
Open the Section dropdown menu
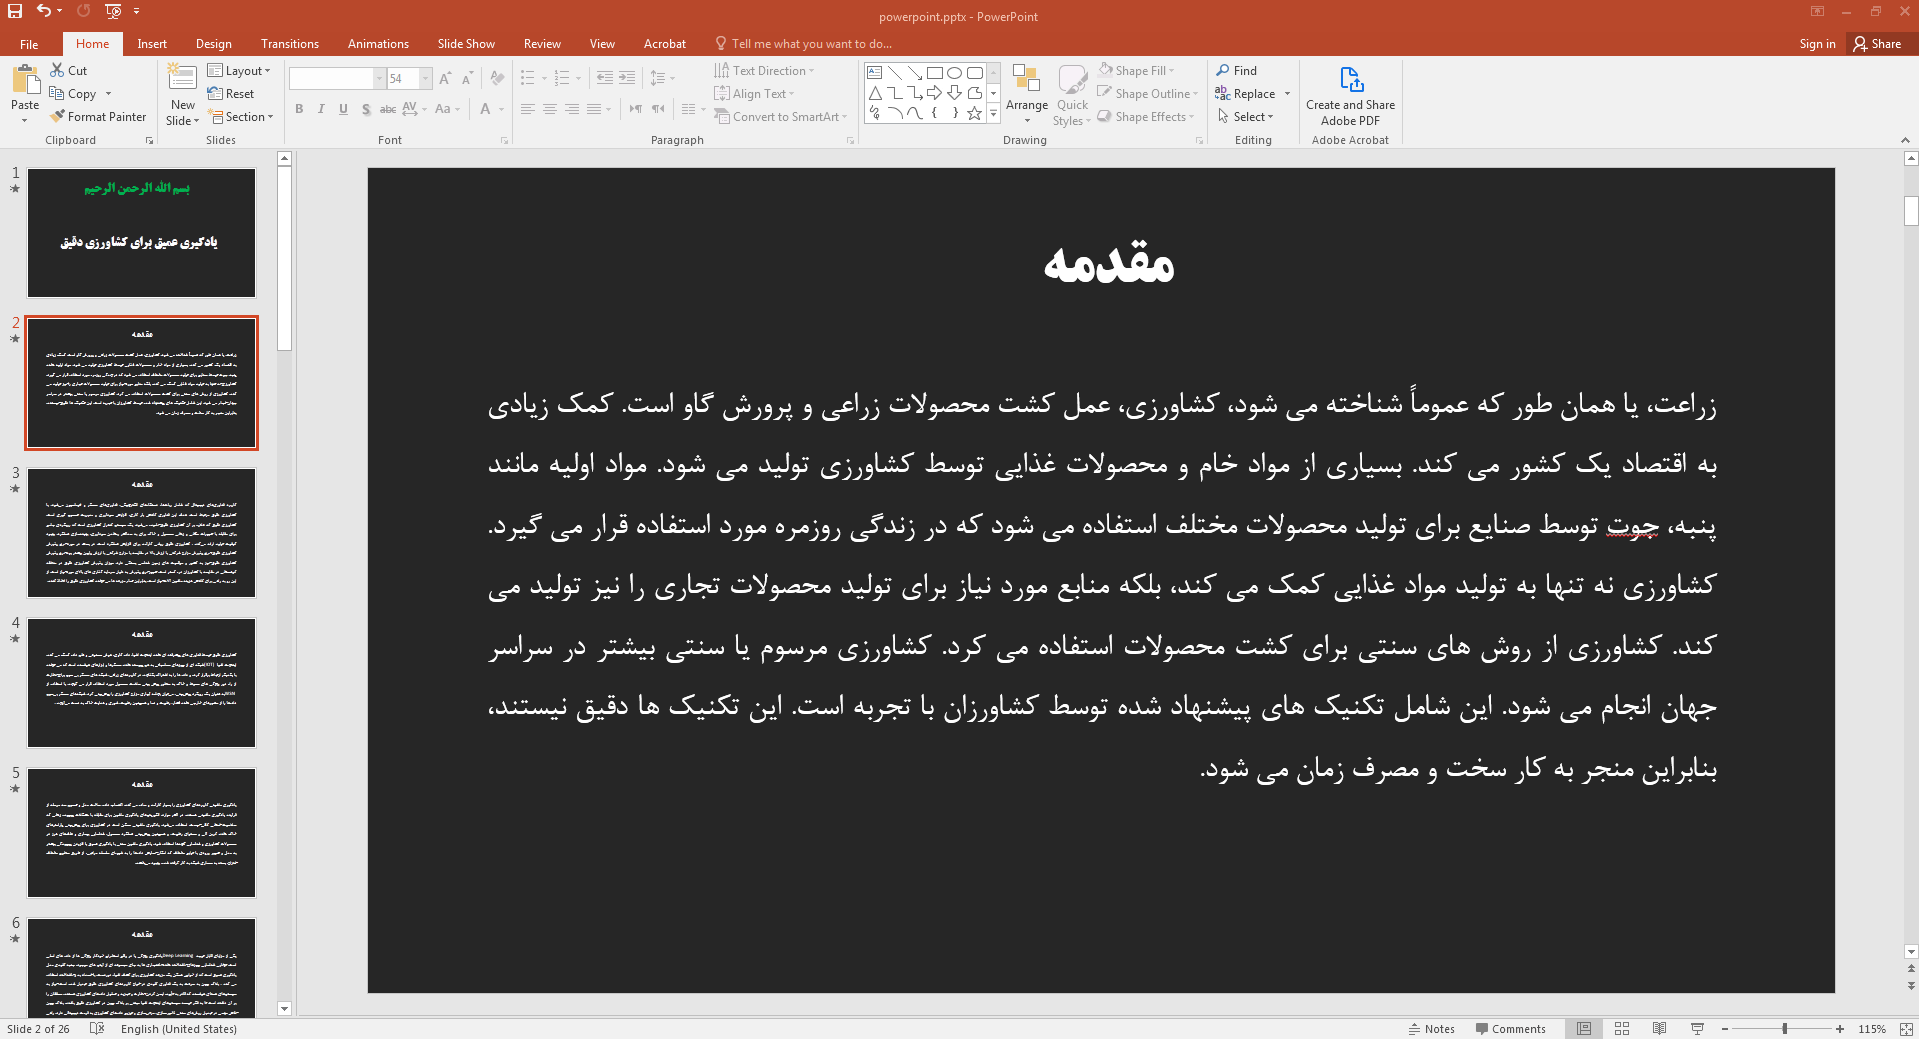click(x=241, y=117)
